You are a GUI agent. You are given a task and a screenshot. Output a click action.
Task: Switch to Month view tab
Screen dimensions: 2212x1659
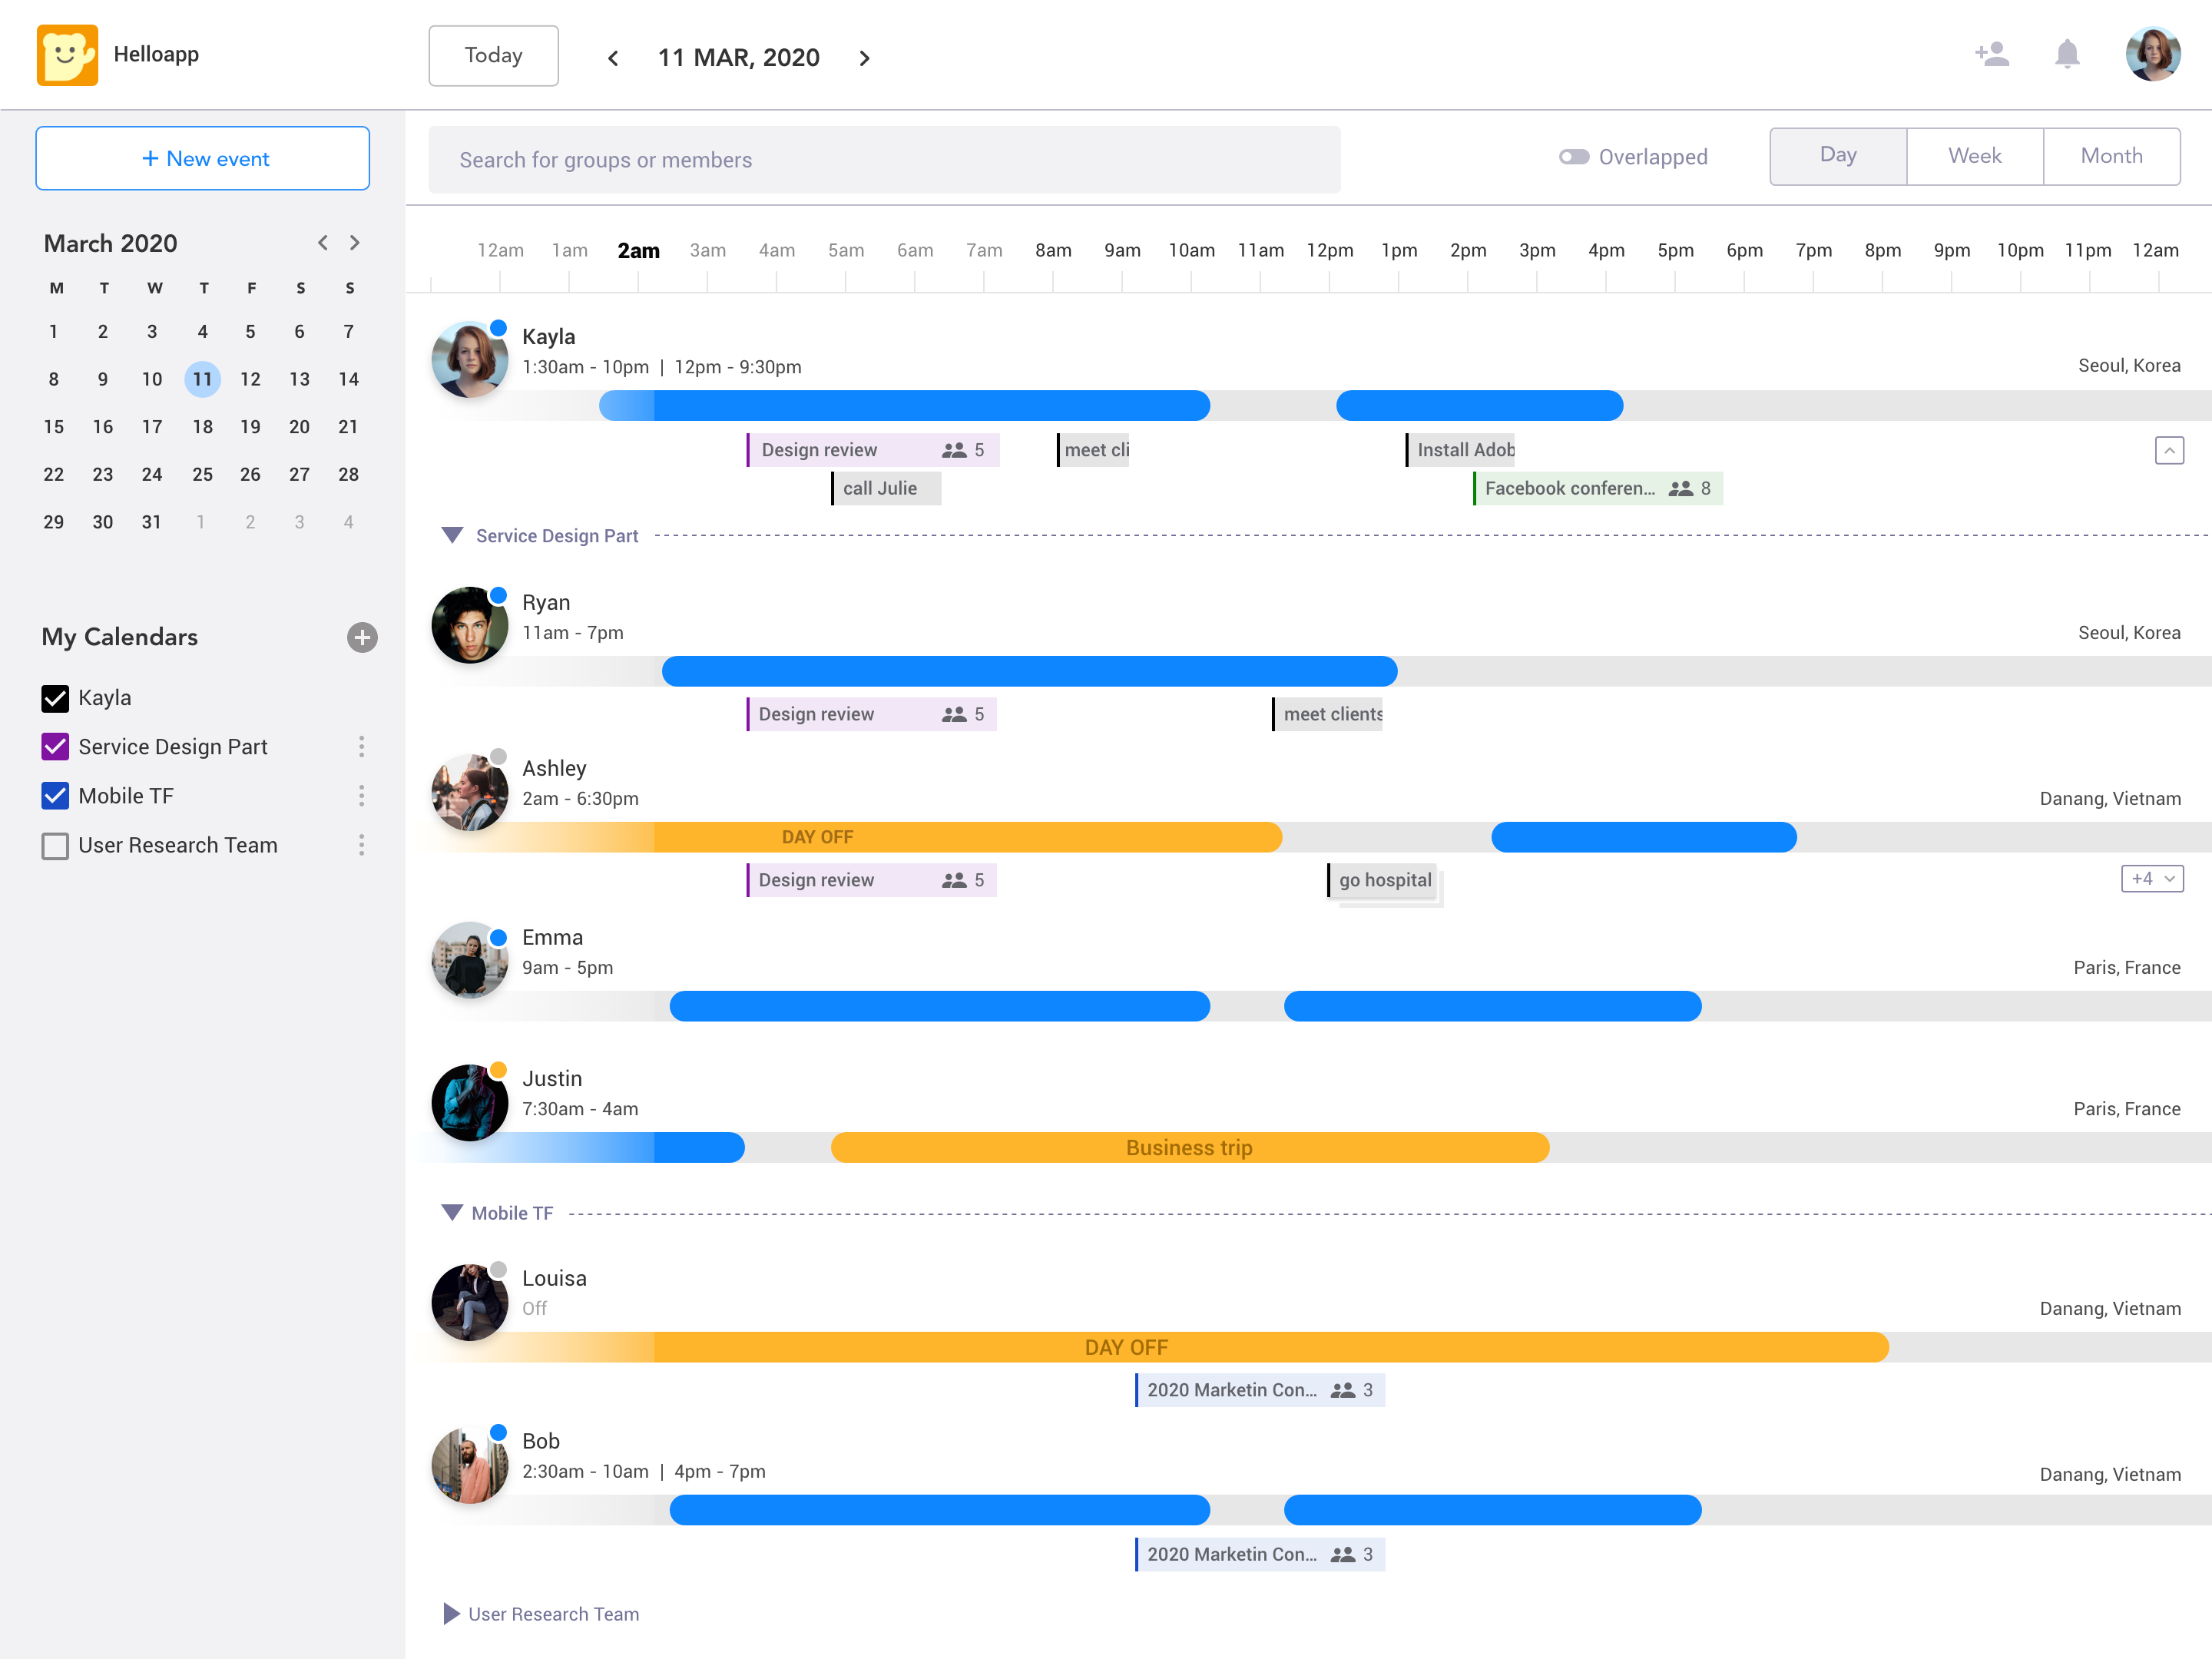(x=2111, y=156)
